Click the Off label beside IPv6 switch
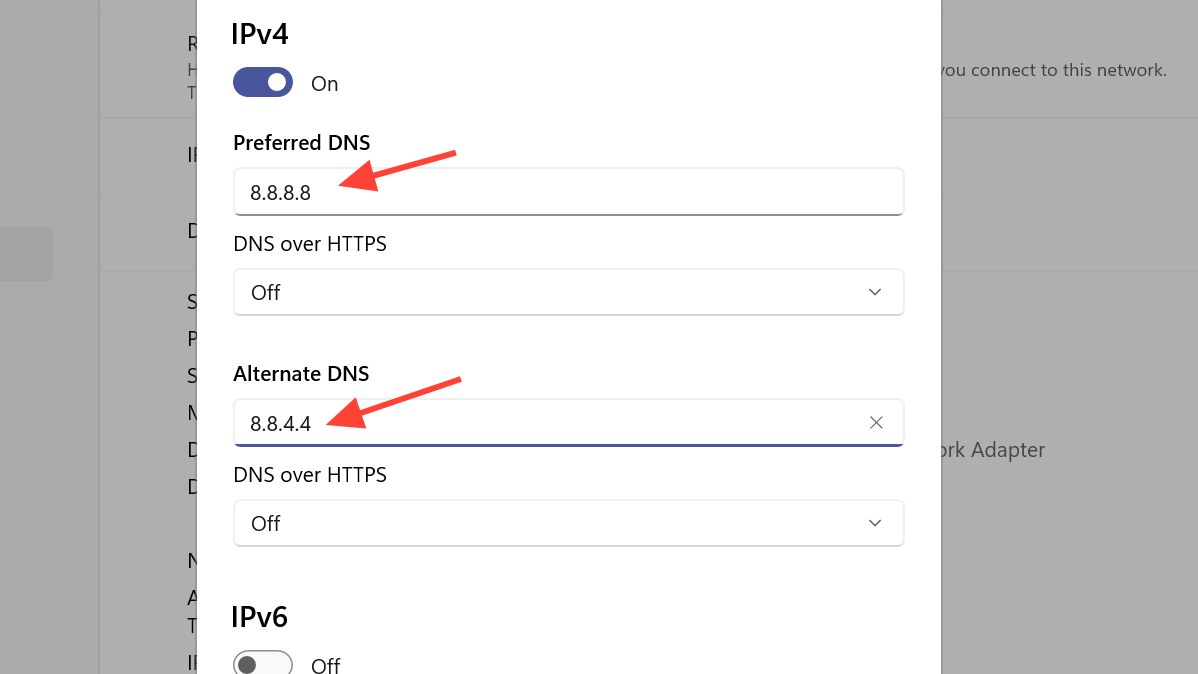This screenshot has width=1198, height=674. point(326,665)
